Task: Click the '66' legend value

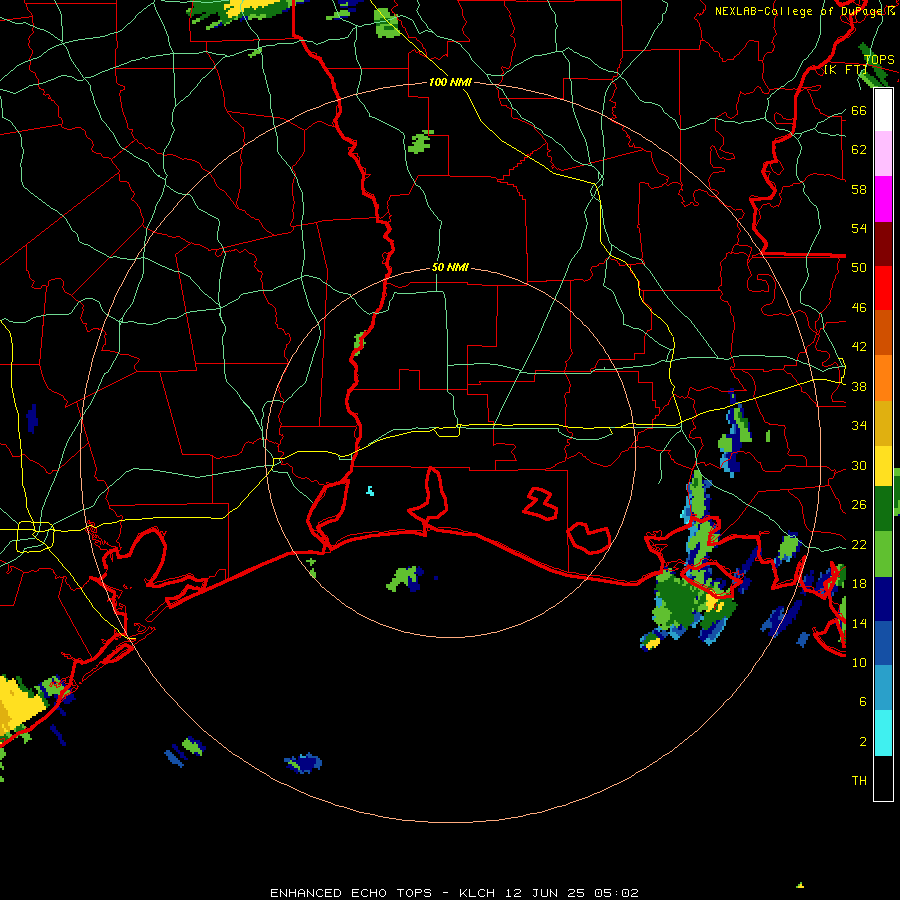Action: pyautogui.click(x=859, y=111)
